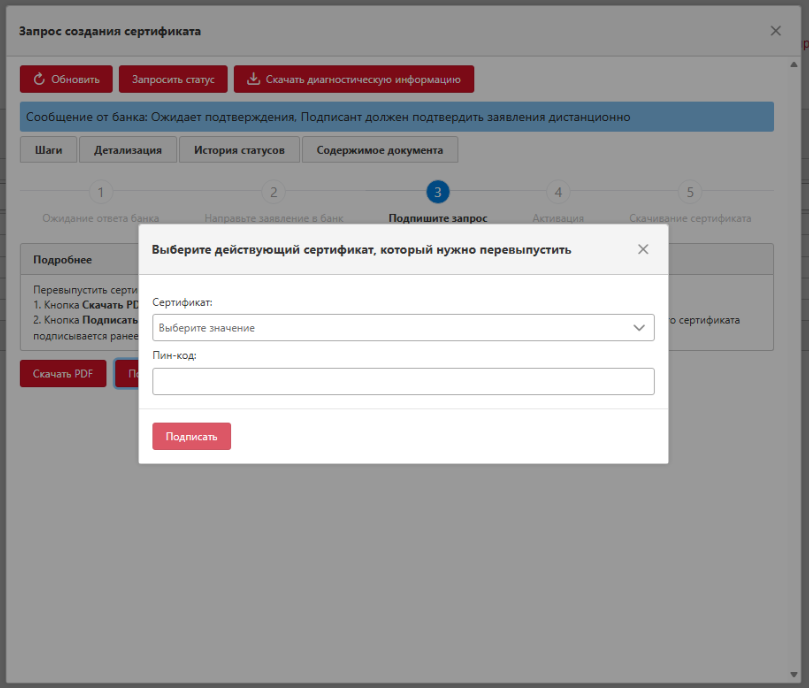This screenshot has height=688, width=809.
Task: Click step 1 circle in the progress wizard
Action: [x=100, y=192]
